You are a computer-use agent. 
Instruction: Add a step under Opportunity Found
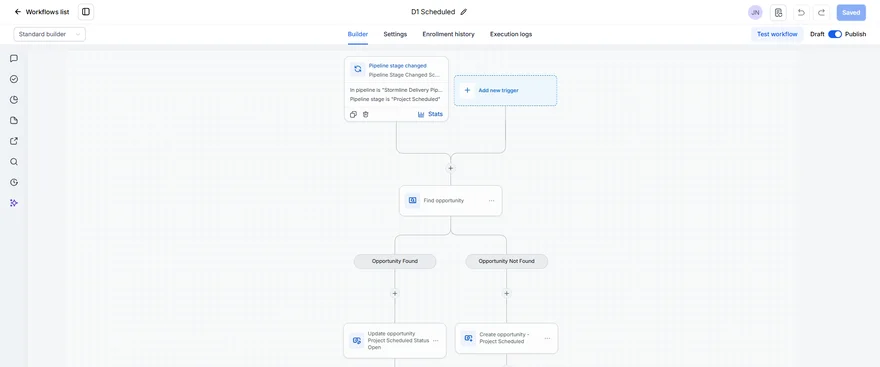click(x=395, y=293)
